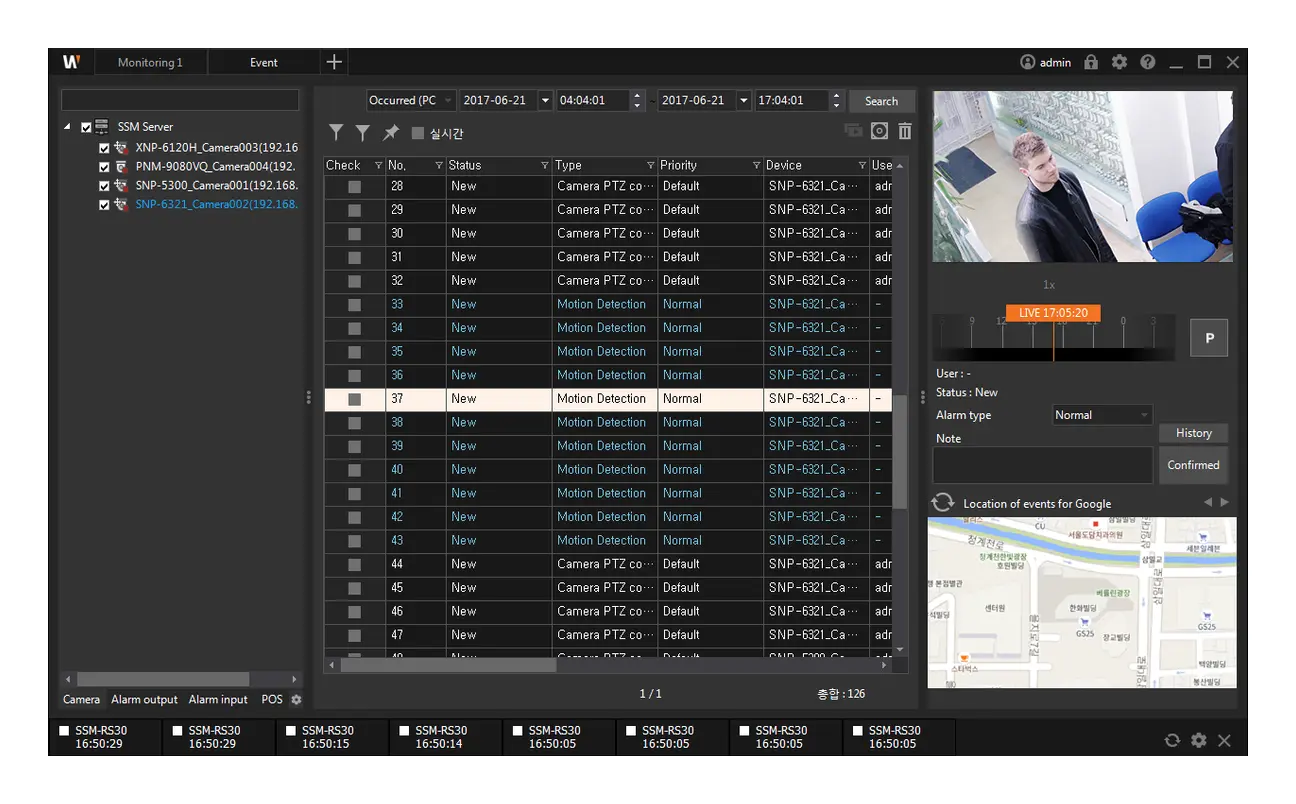Image resolution: width=1296 pixels, height=804 pixels.
Task: Click the LIVE 17:05:20 timeline marker
Action: tap(1053, 313)
